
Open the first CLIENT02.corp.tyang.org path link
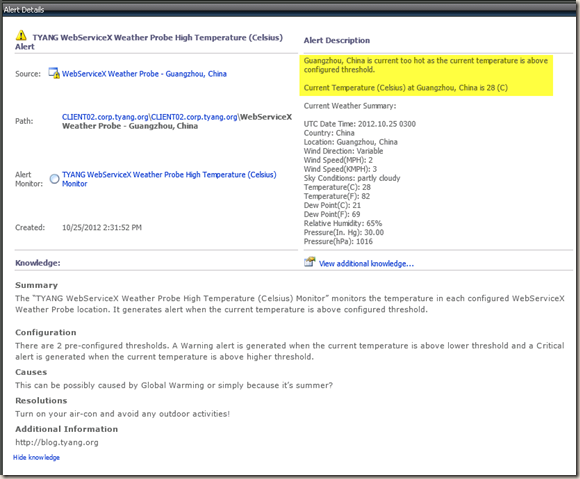[105, 117]
